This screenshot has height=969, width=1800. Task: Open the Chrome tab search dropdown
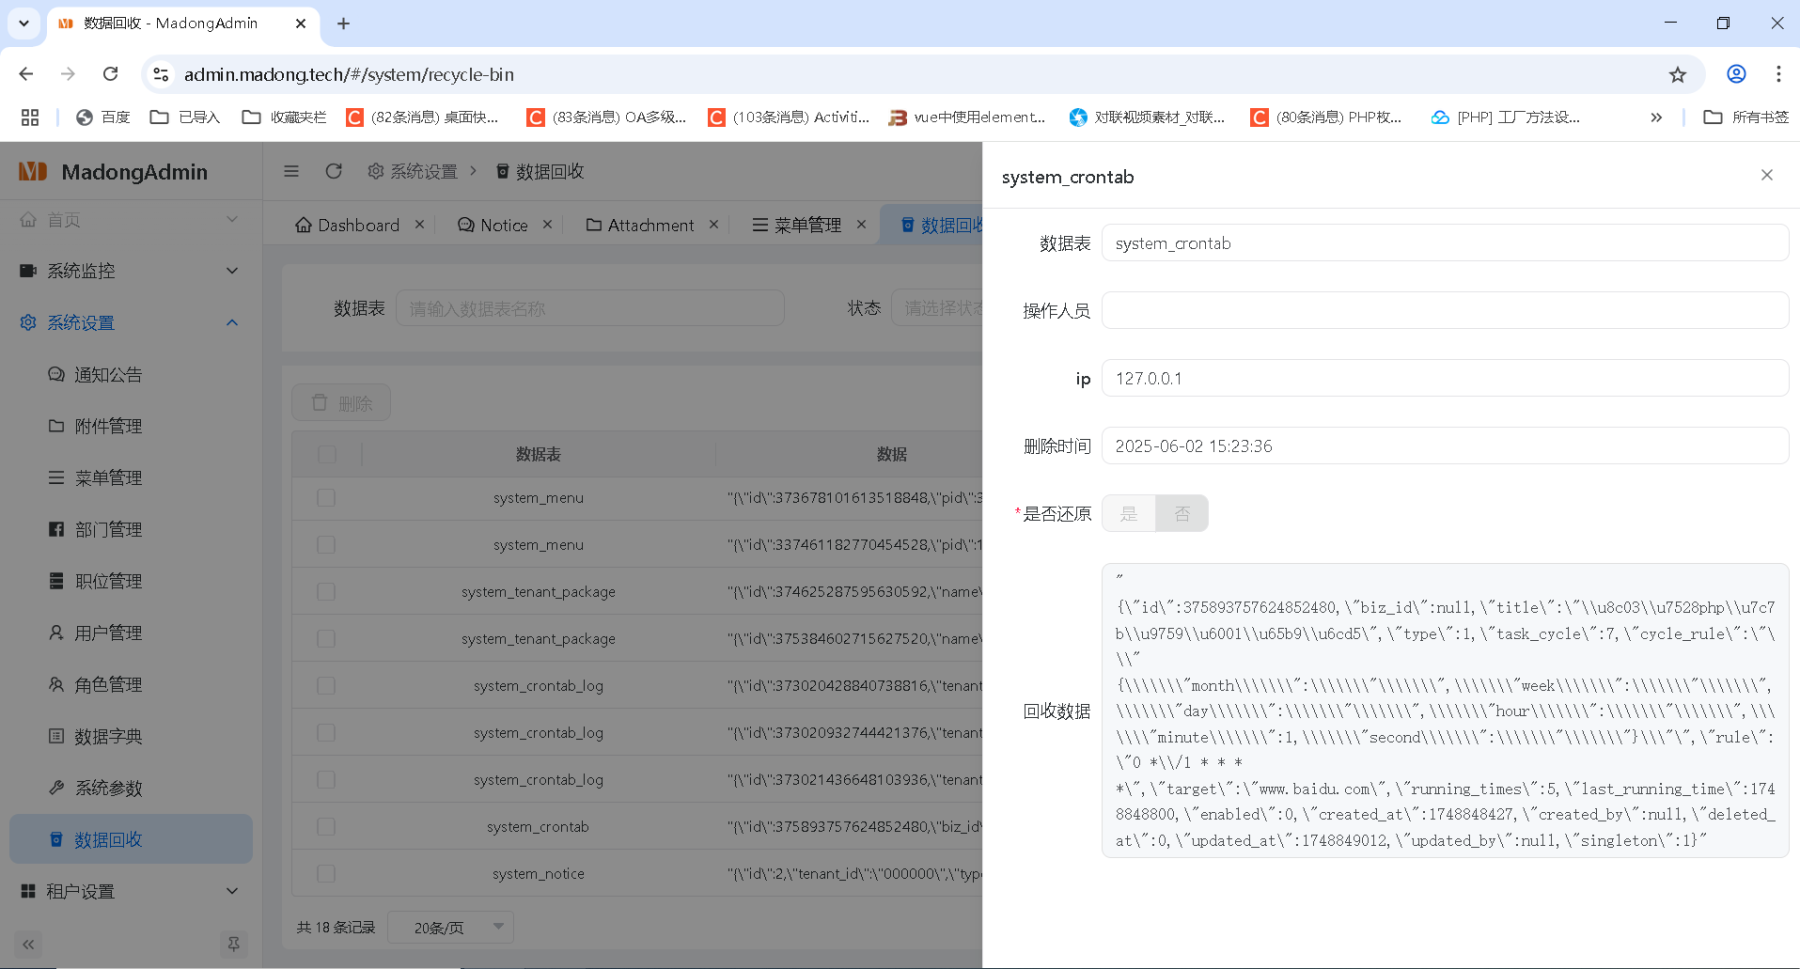(x=24, y=23)
